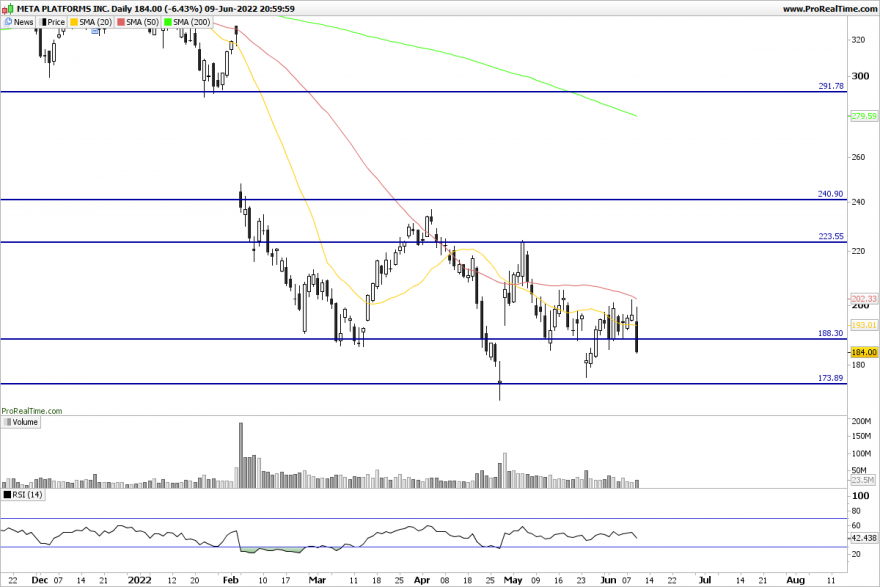Click the 100M volume axis label

(x=861, y=453)
